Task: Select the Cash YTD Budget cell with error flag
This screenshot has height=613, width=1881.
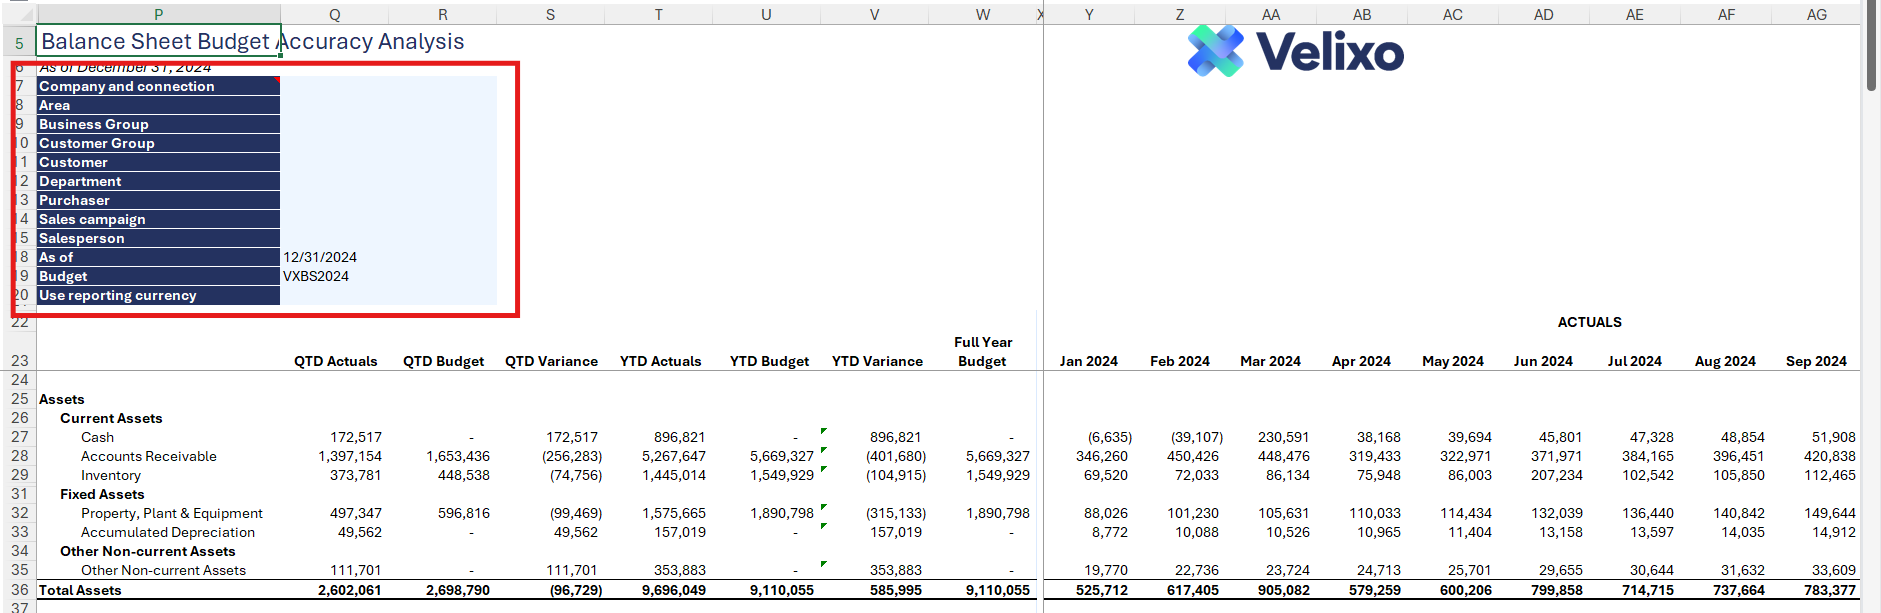Action: click(770, 437)
